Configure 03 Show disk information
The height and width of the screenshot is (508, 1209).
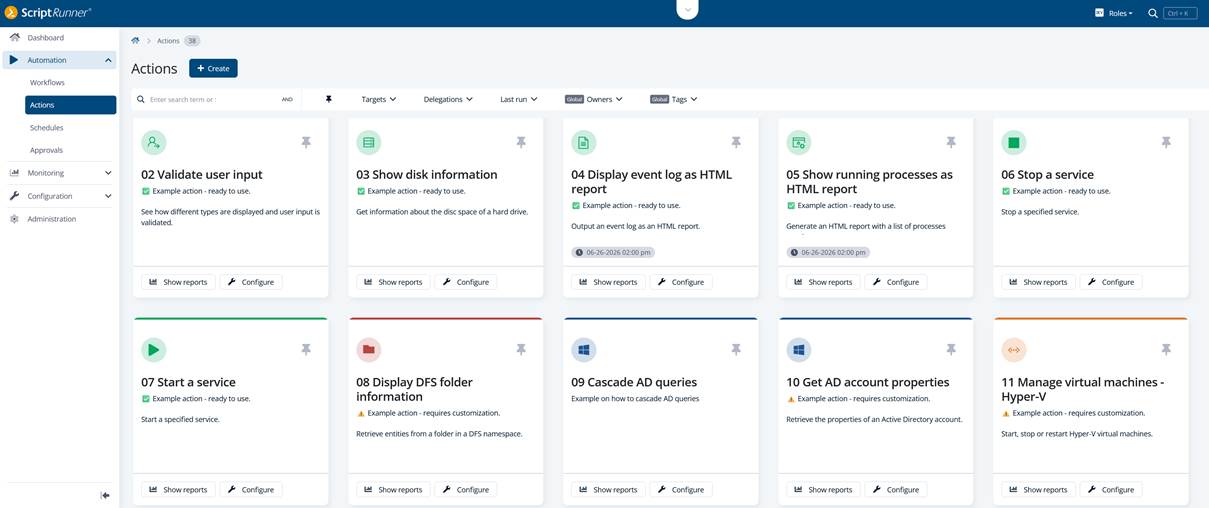click(x=466, y=282)
